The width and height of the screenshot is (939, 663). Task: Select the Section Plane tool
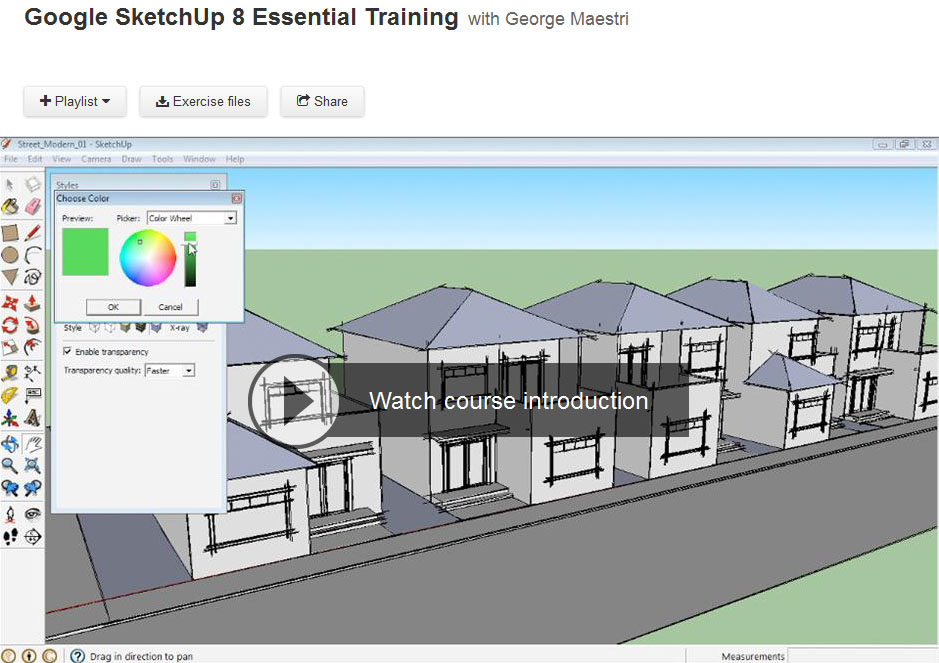32,537
